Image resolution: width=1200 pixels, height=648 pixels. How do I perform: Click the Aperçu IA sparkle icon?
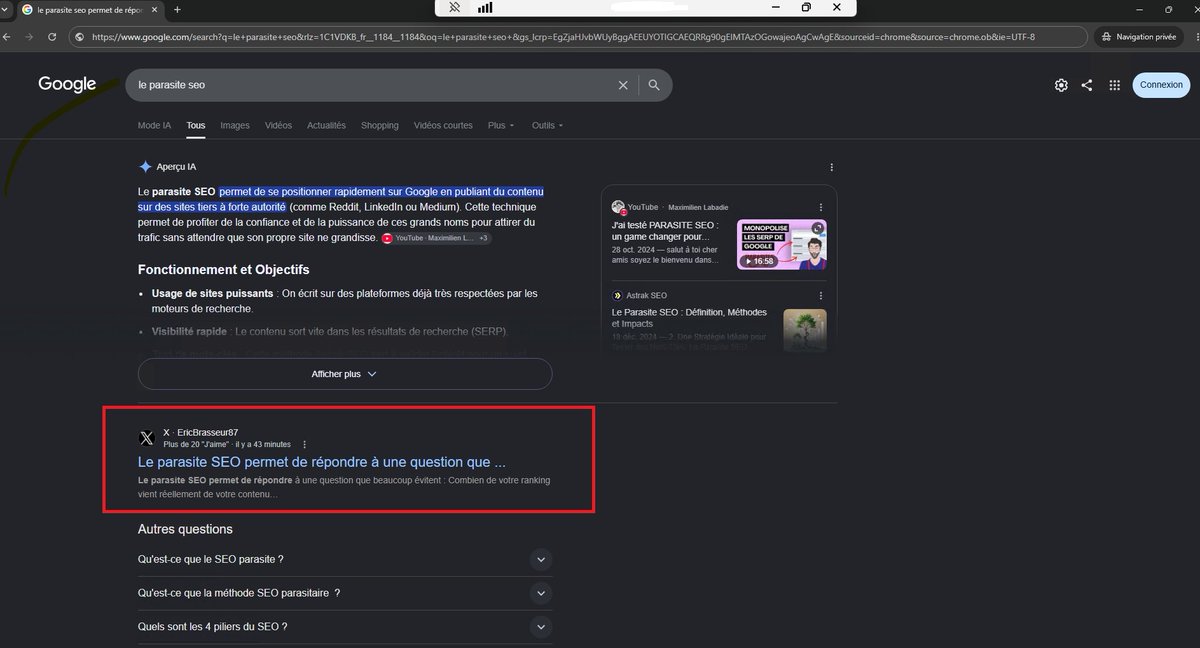coord(145,167)
